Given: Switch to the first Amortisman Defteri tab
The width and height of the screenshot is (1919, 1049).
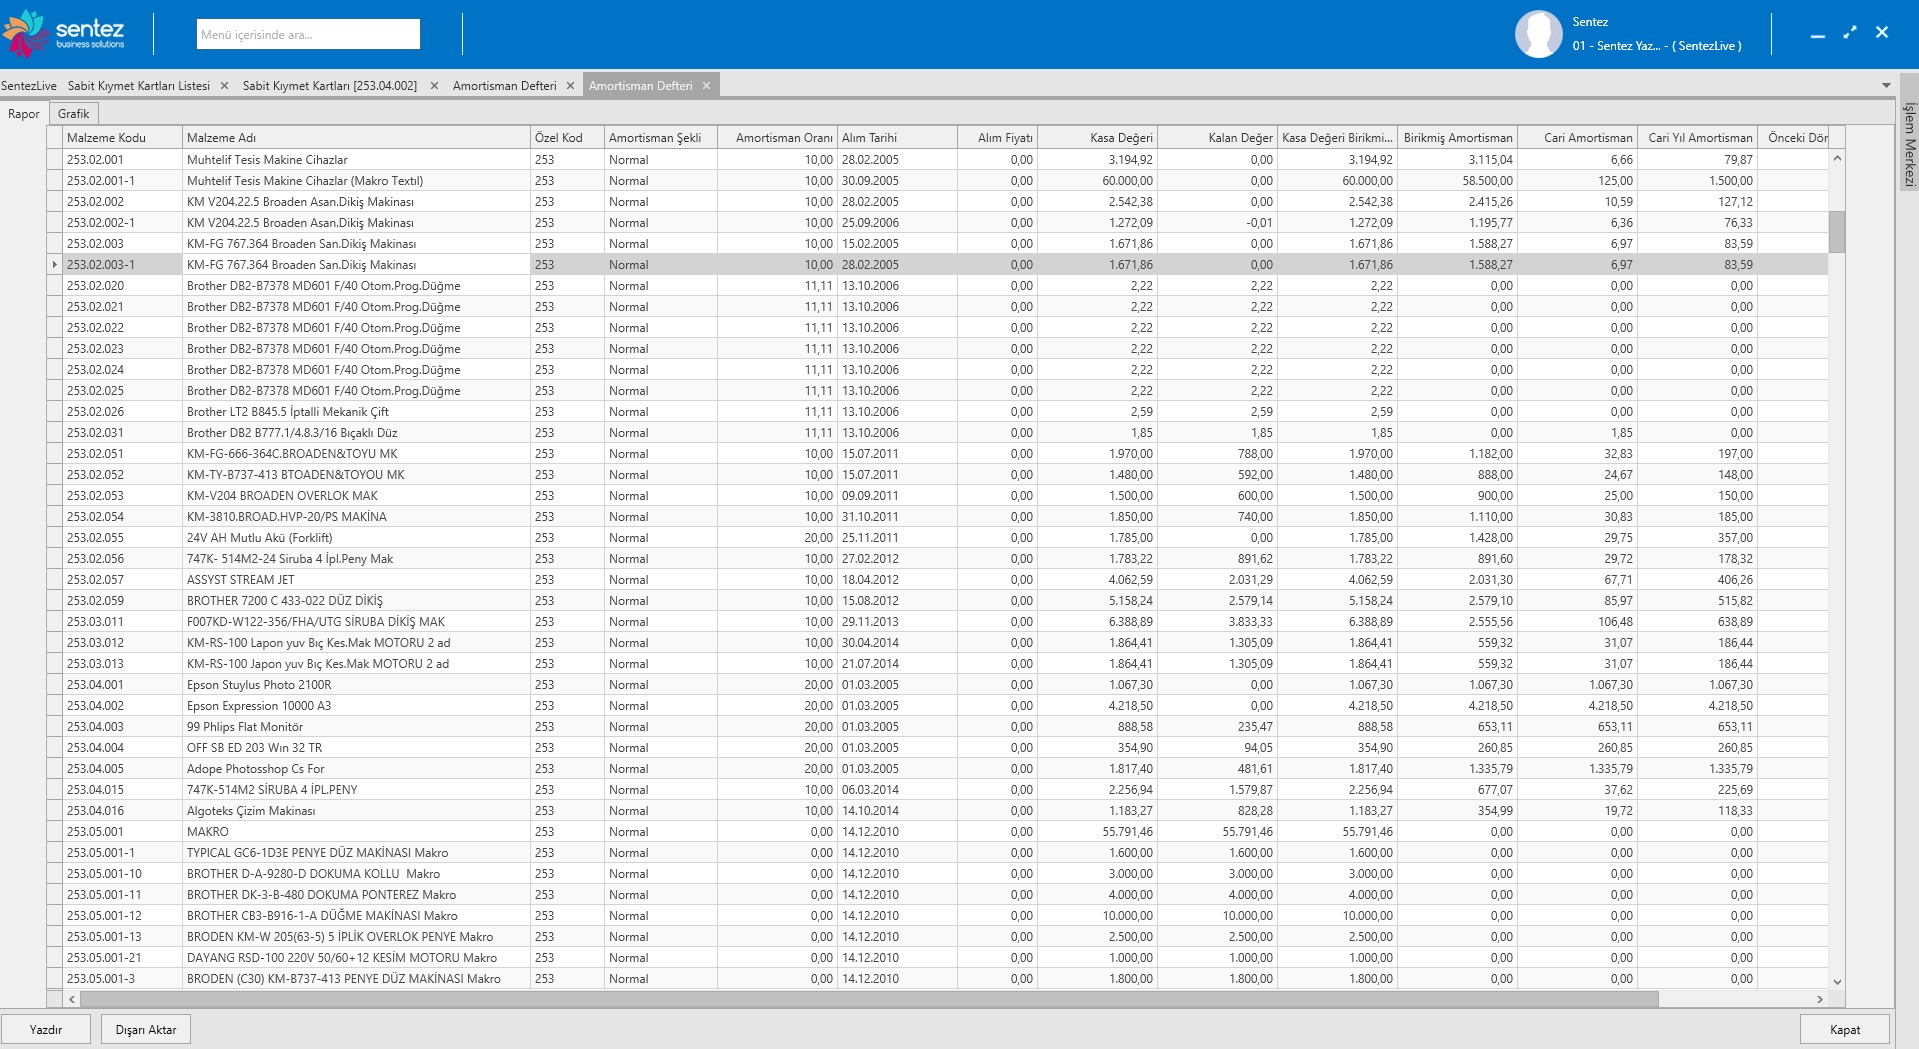Looking at the screenshot, I should click(x=505, y=86).
